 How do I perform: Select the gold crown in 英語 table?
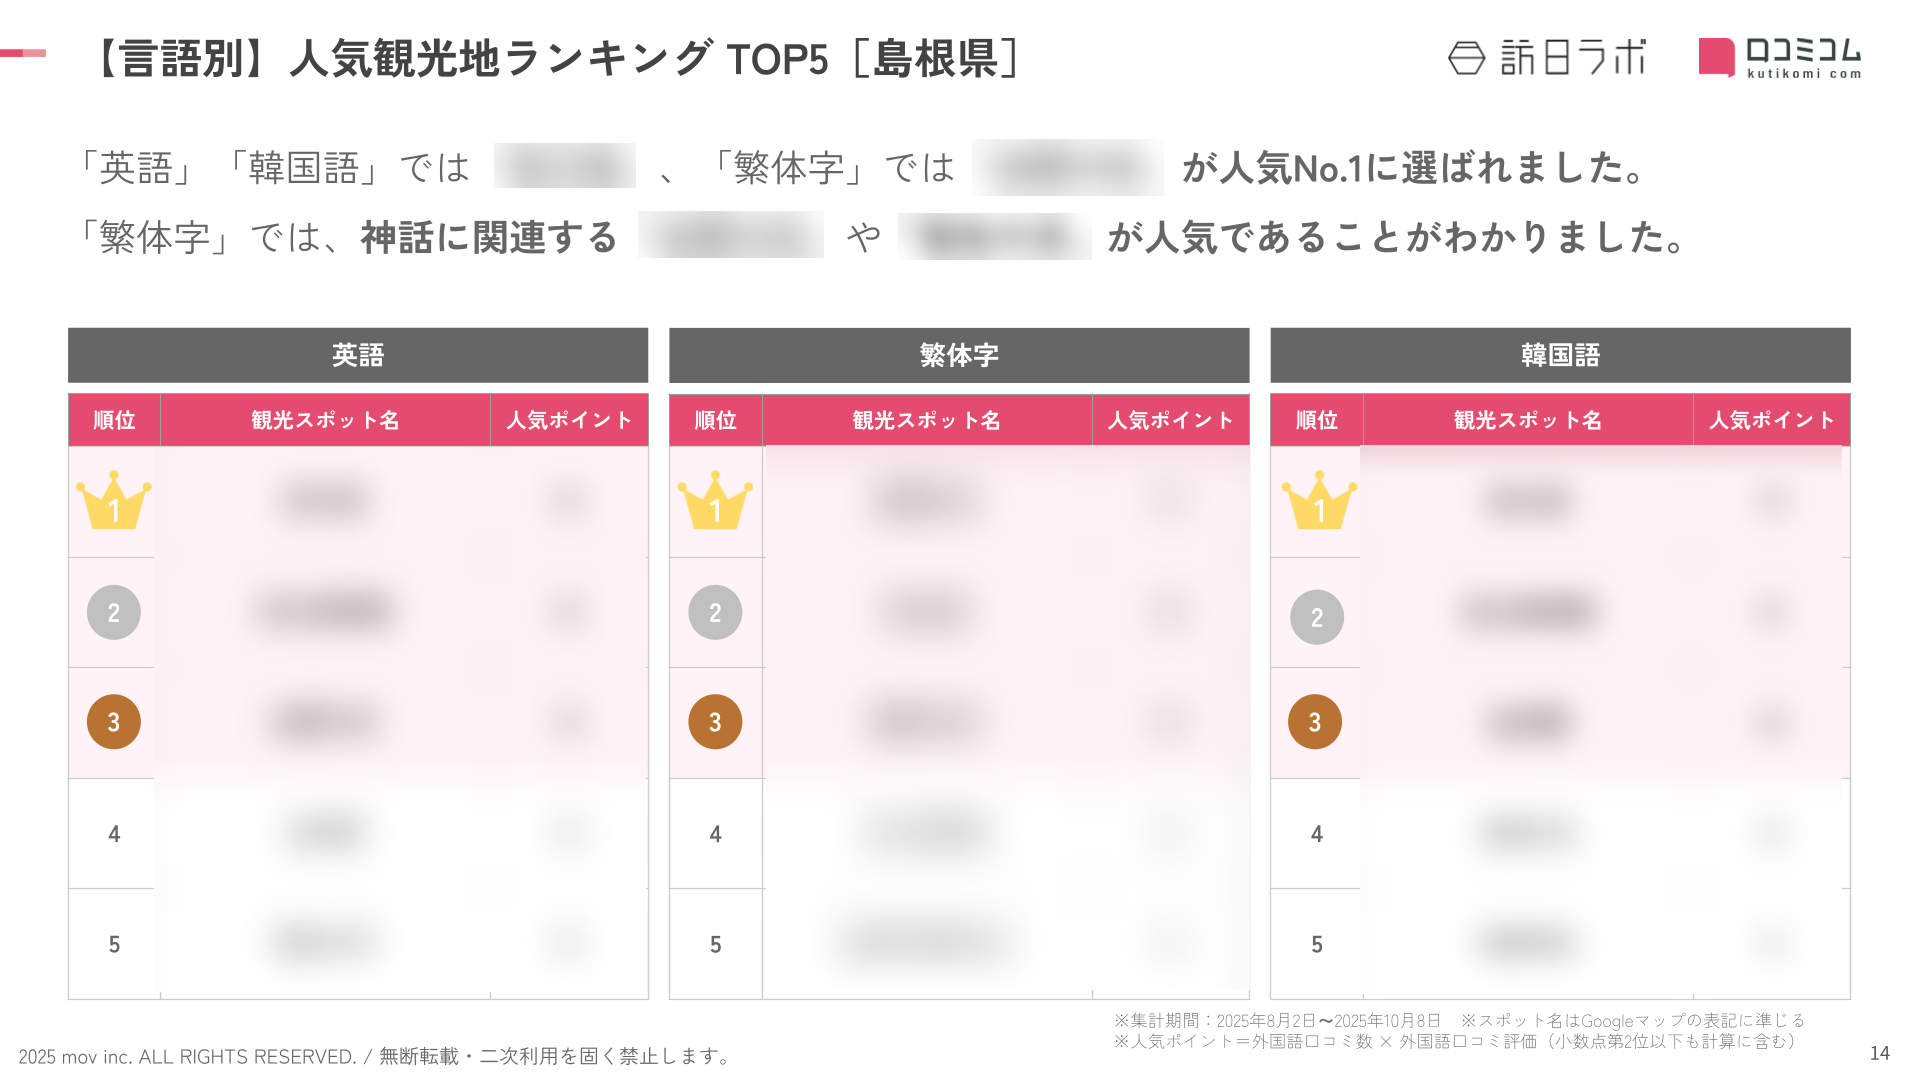point(114,500)
